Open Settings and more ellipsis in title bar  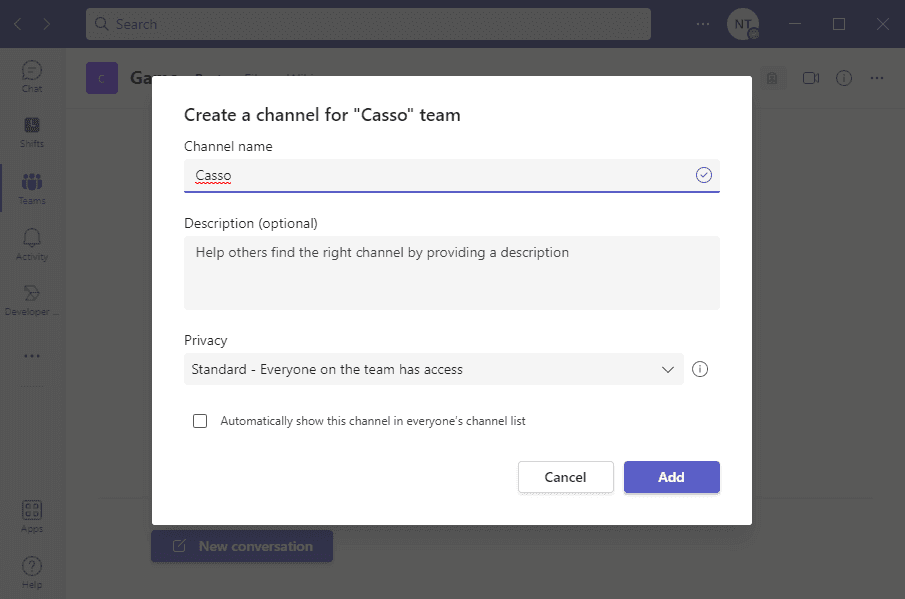703,24
